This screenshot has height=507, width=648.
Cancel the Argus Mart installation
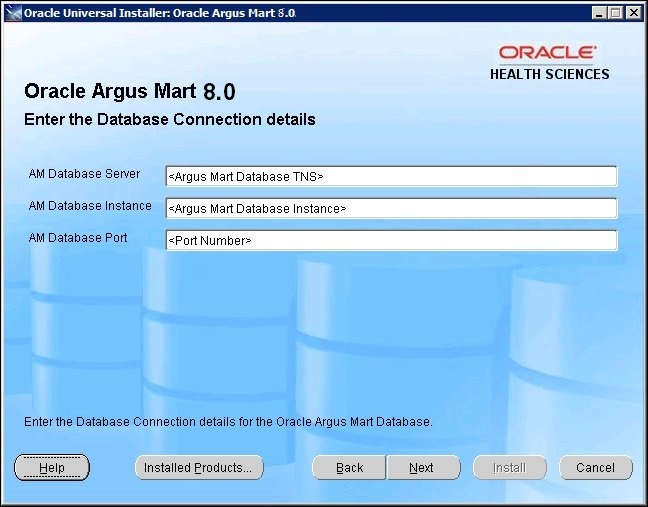click(596, 467)
